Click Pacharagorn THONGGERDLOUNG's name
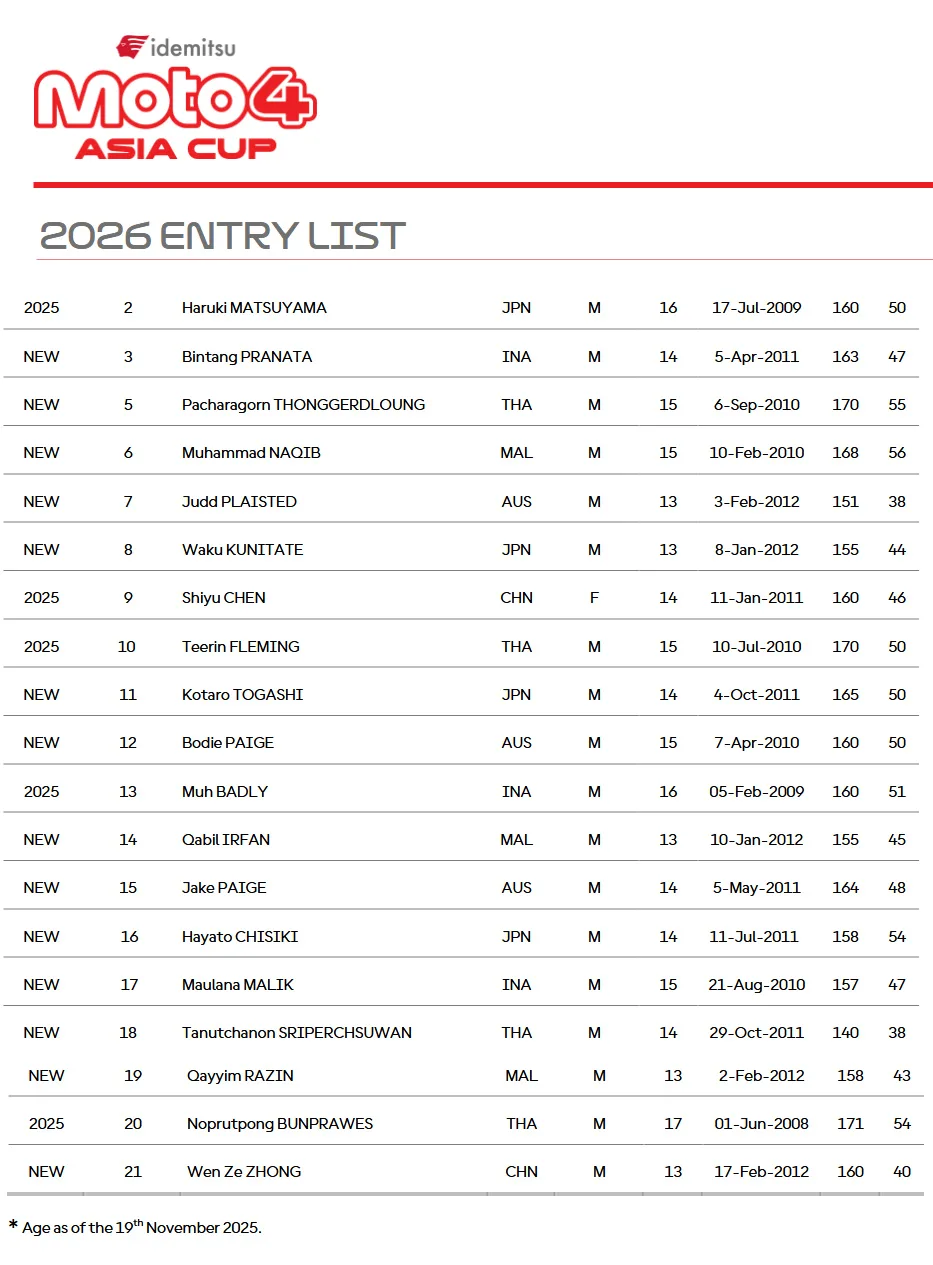 (303, 405)
